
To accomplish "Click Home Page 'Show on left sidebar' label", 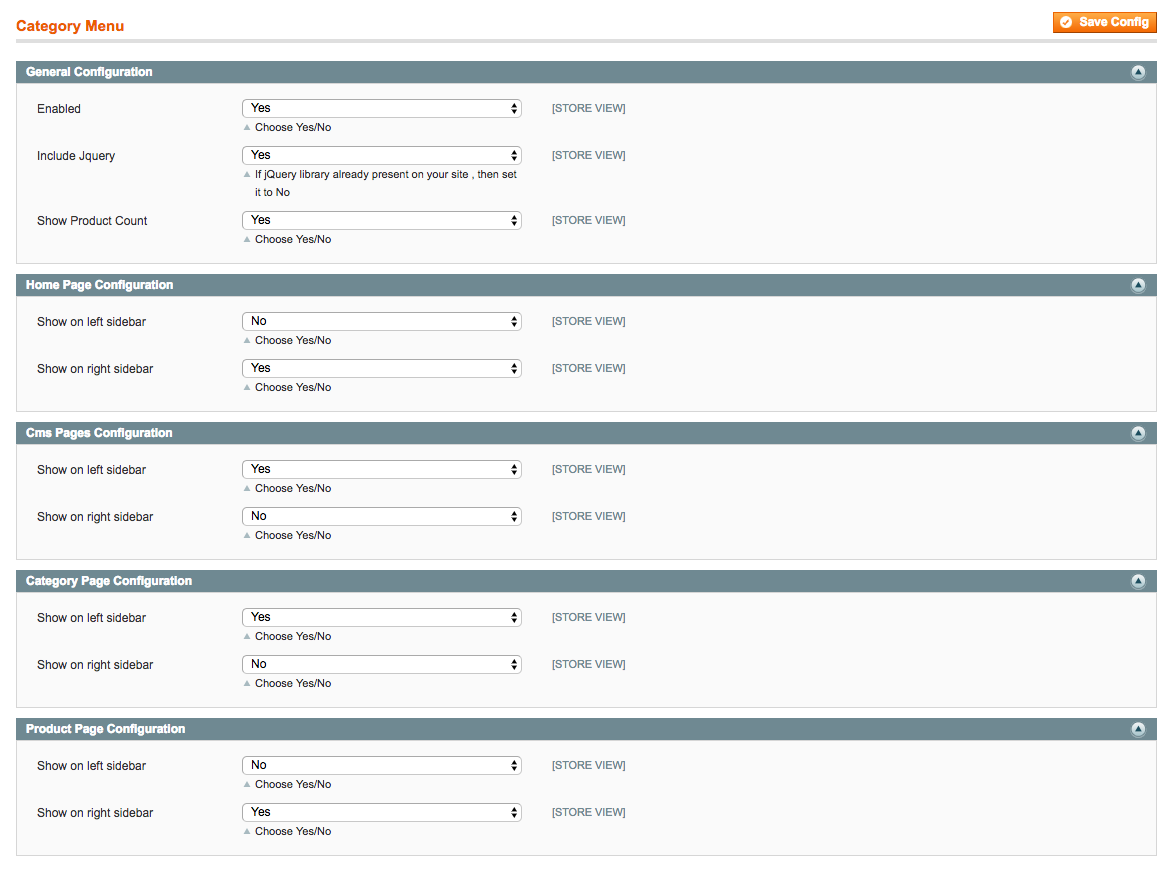I will pyautogui.click(x=91, y=323).
